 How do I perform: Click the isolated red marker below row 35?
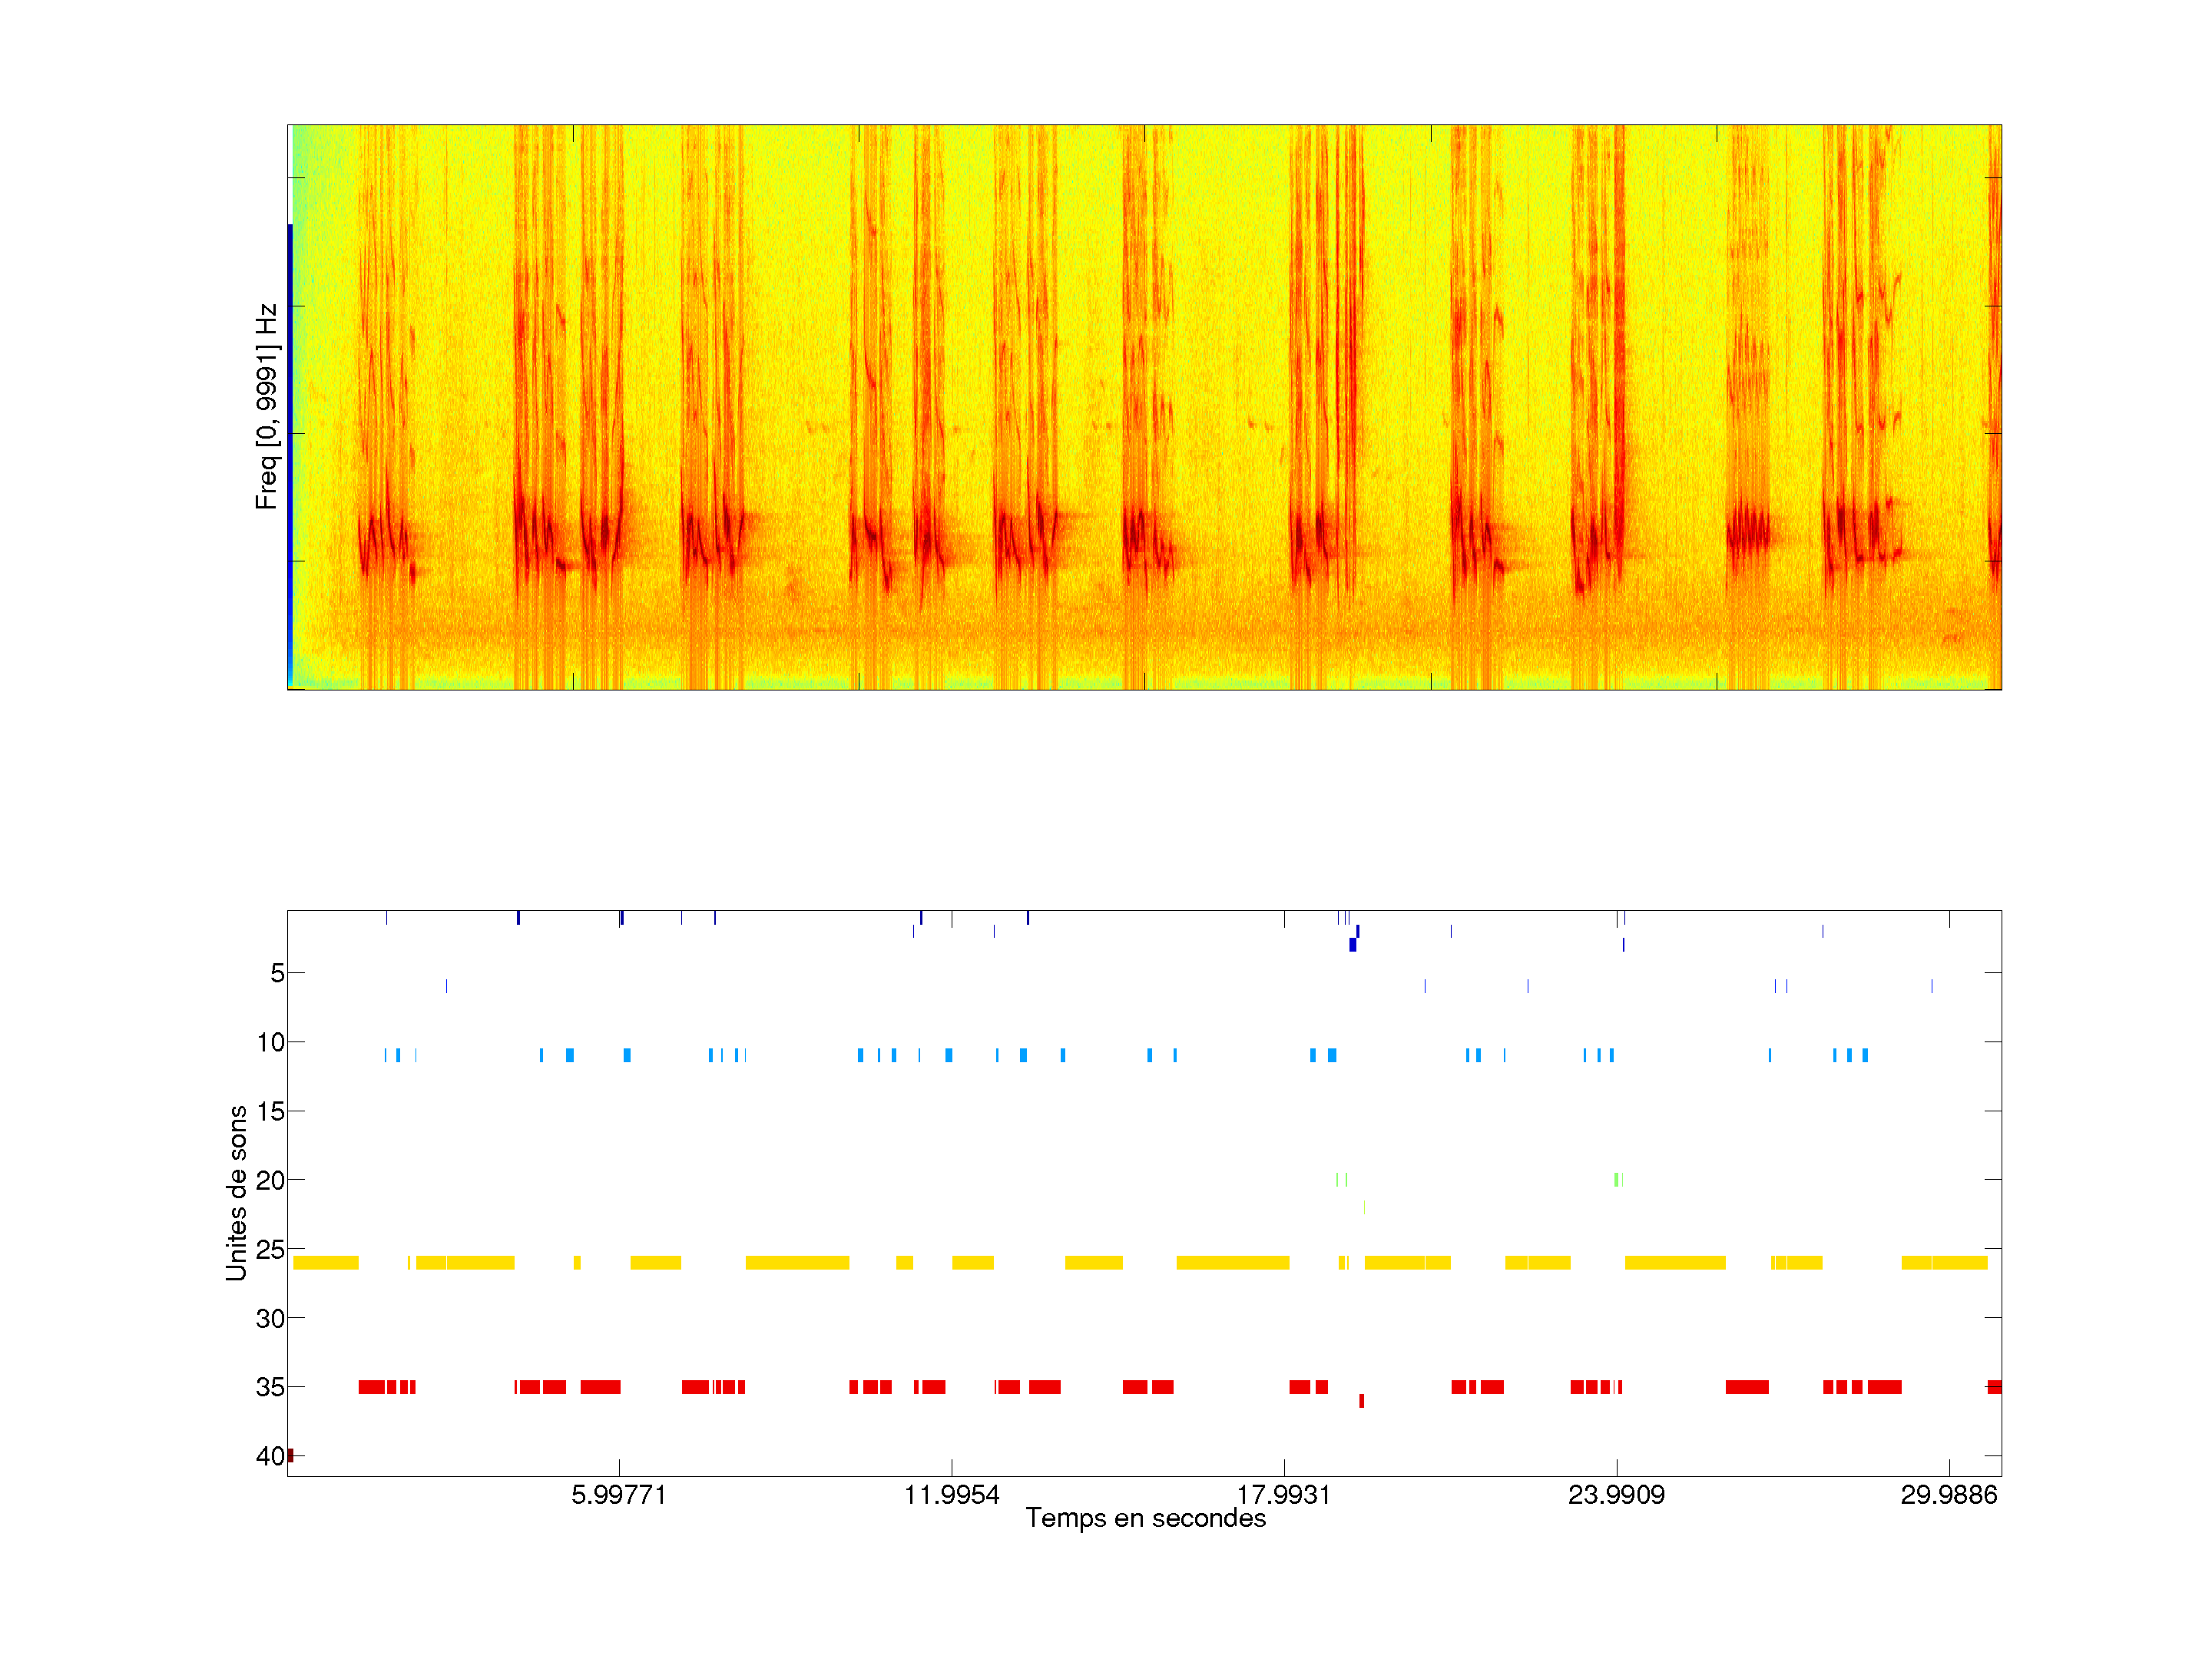[x=1361, y=1401]
